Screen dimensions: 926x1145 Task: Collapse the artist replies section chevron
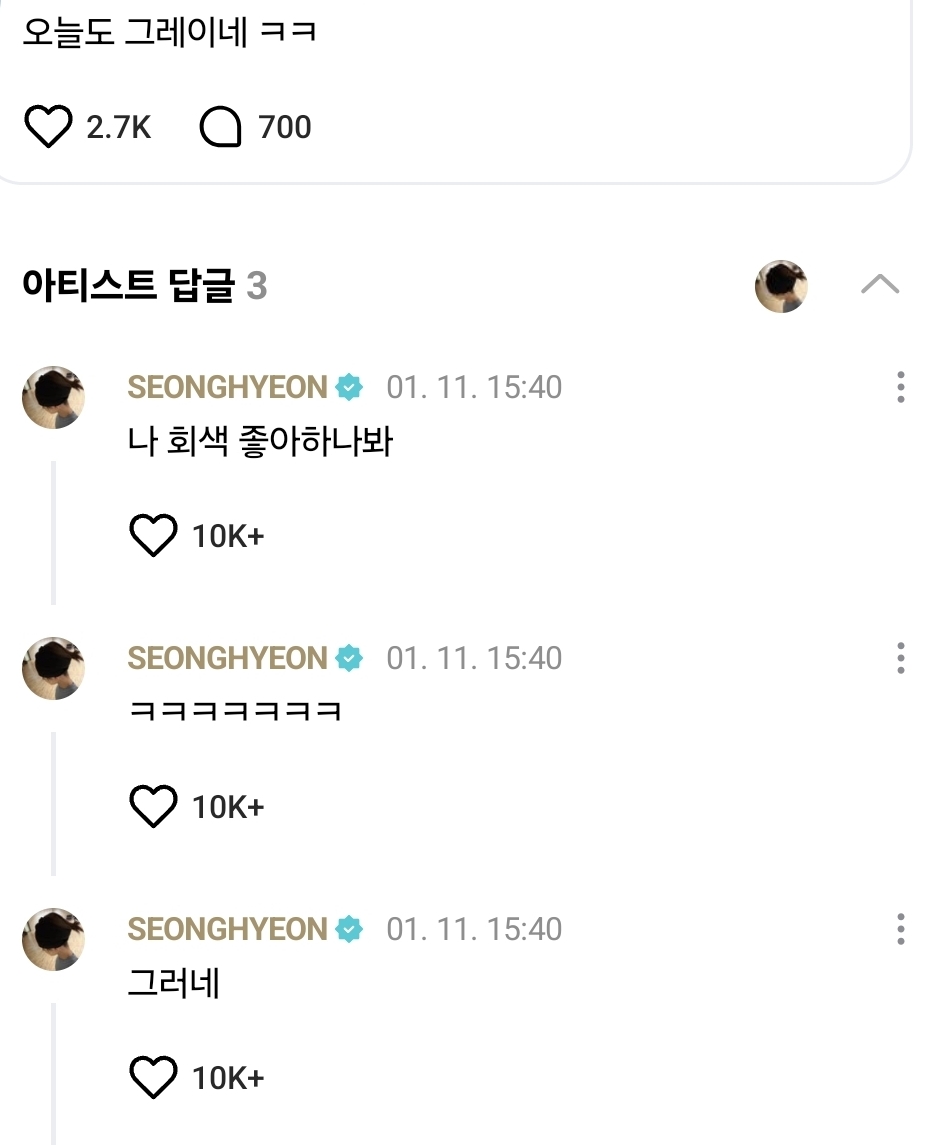(880, 286)
